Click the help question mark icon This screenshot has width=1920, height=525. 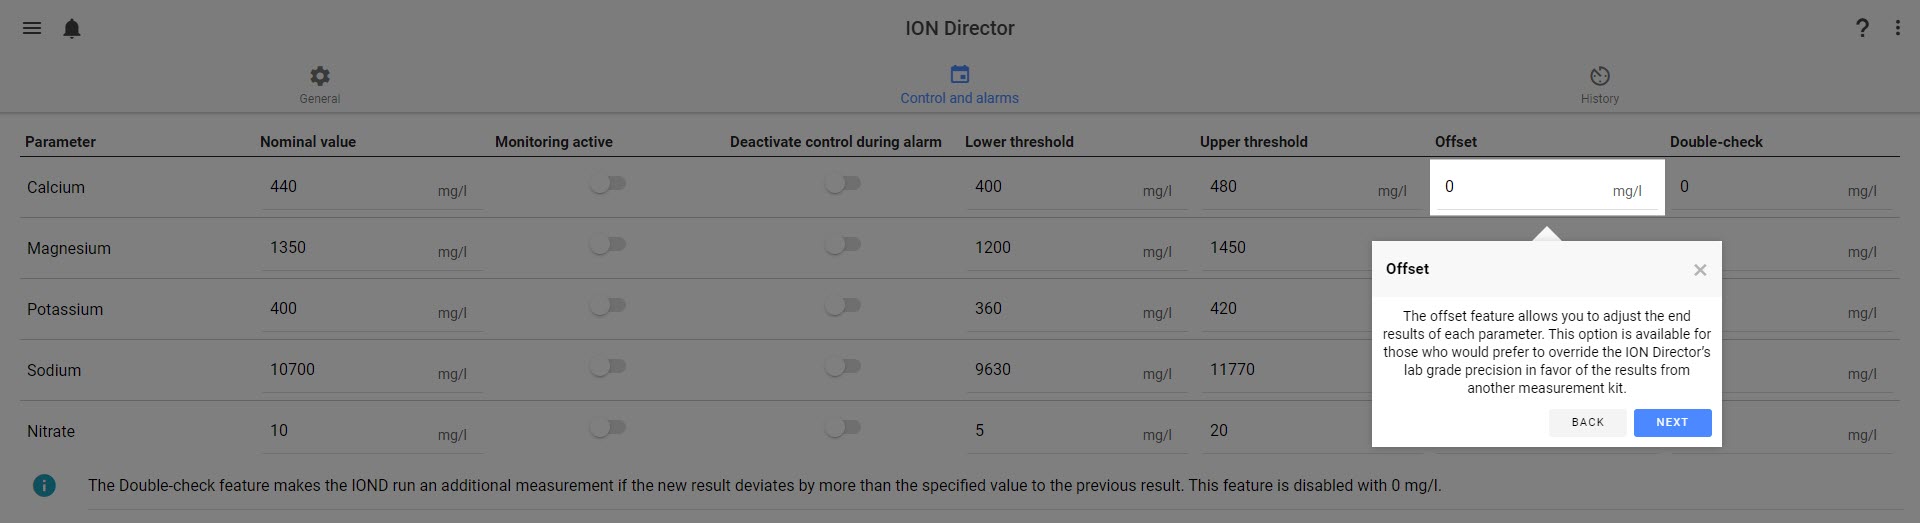(x=1862, y=28)
